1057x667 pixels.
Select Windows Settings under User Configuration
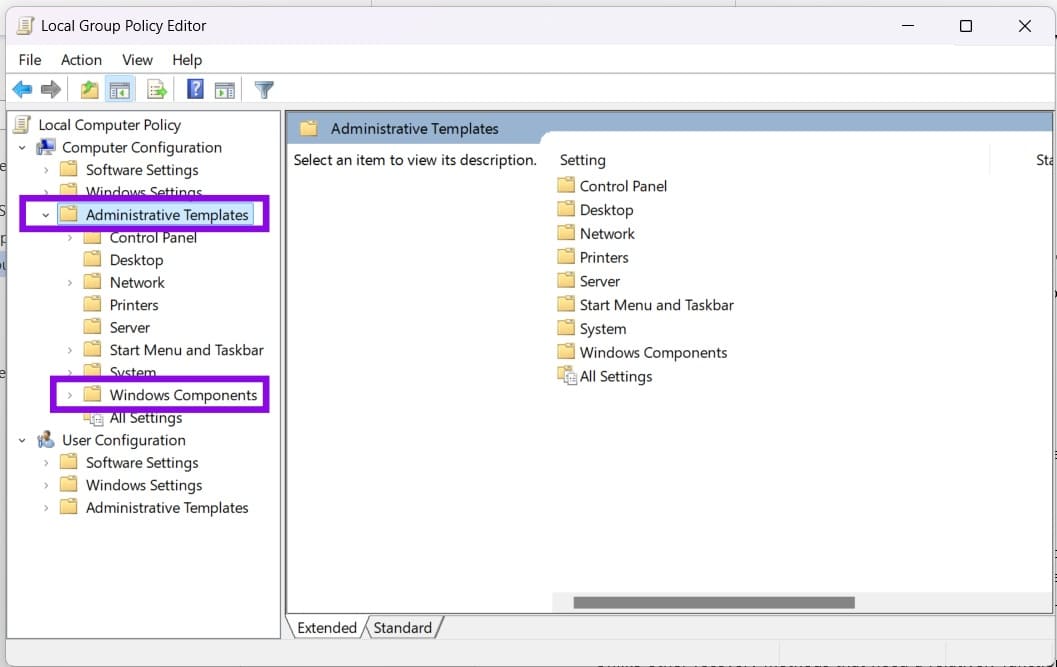pyautogui.click(x=144, y=485)
